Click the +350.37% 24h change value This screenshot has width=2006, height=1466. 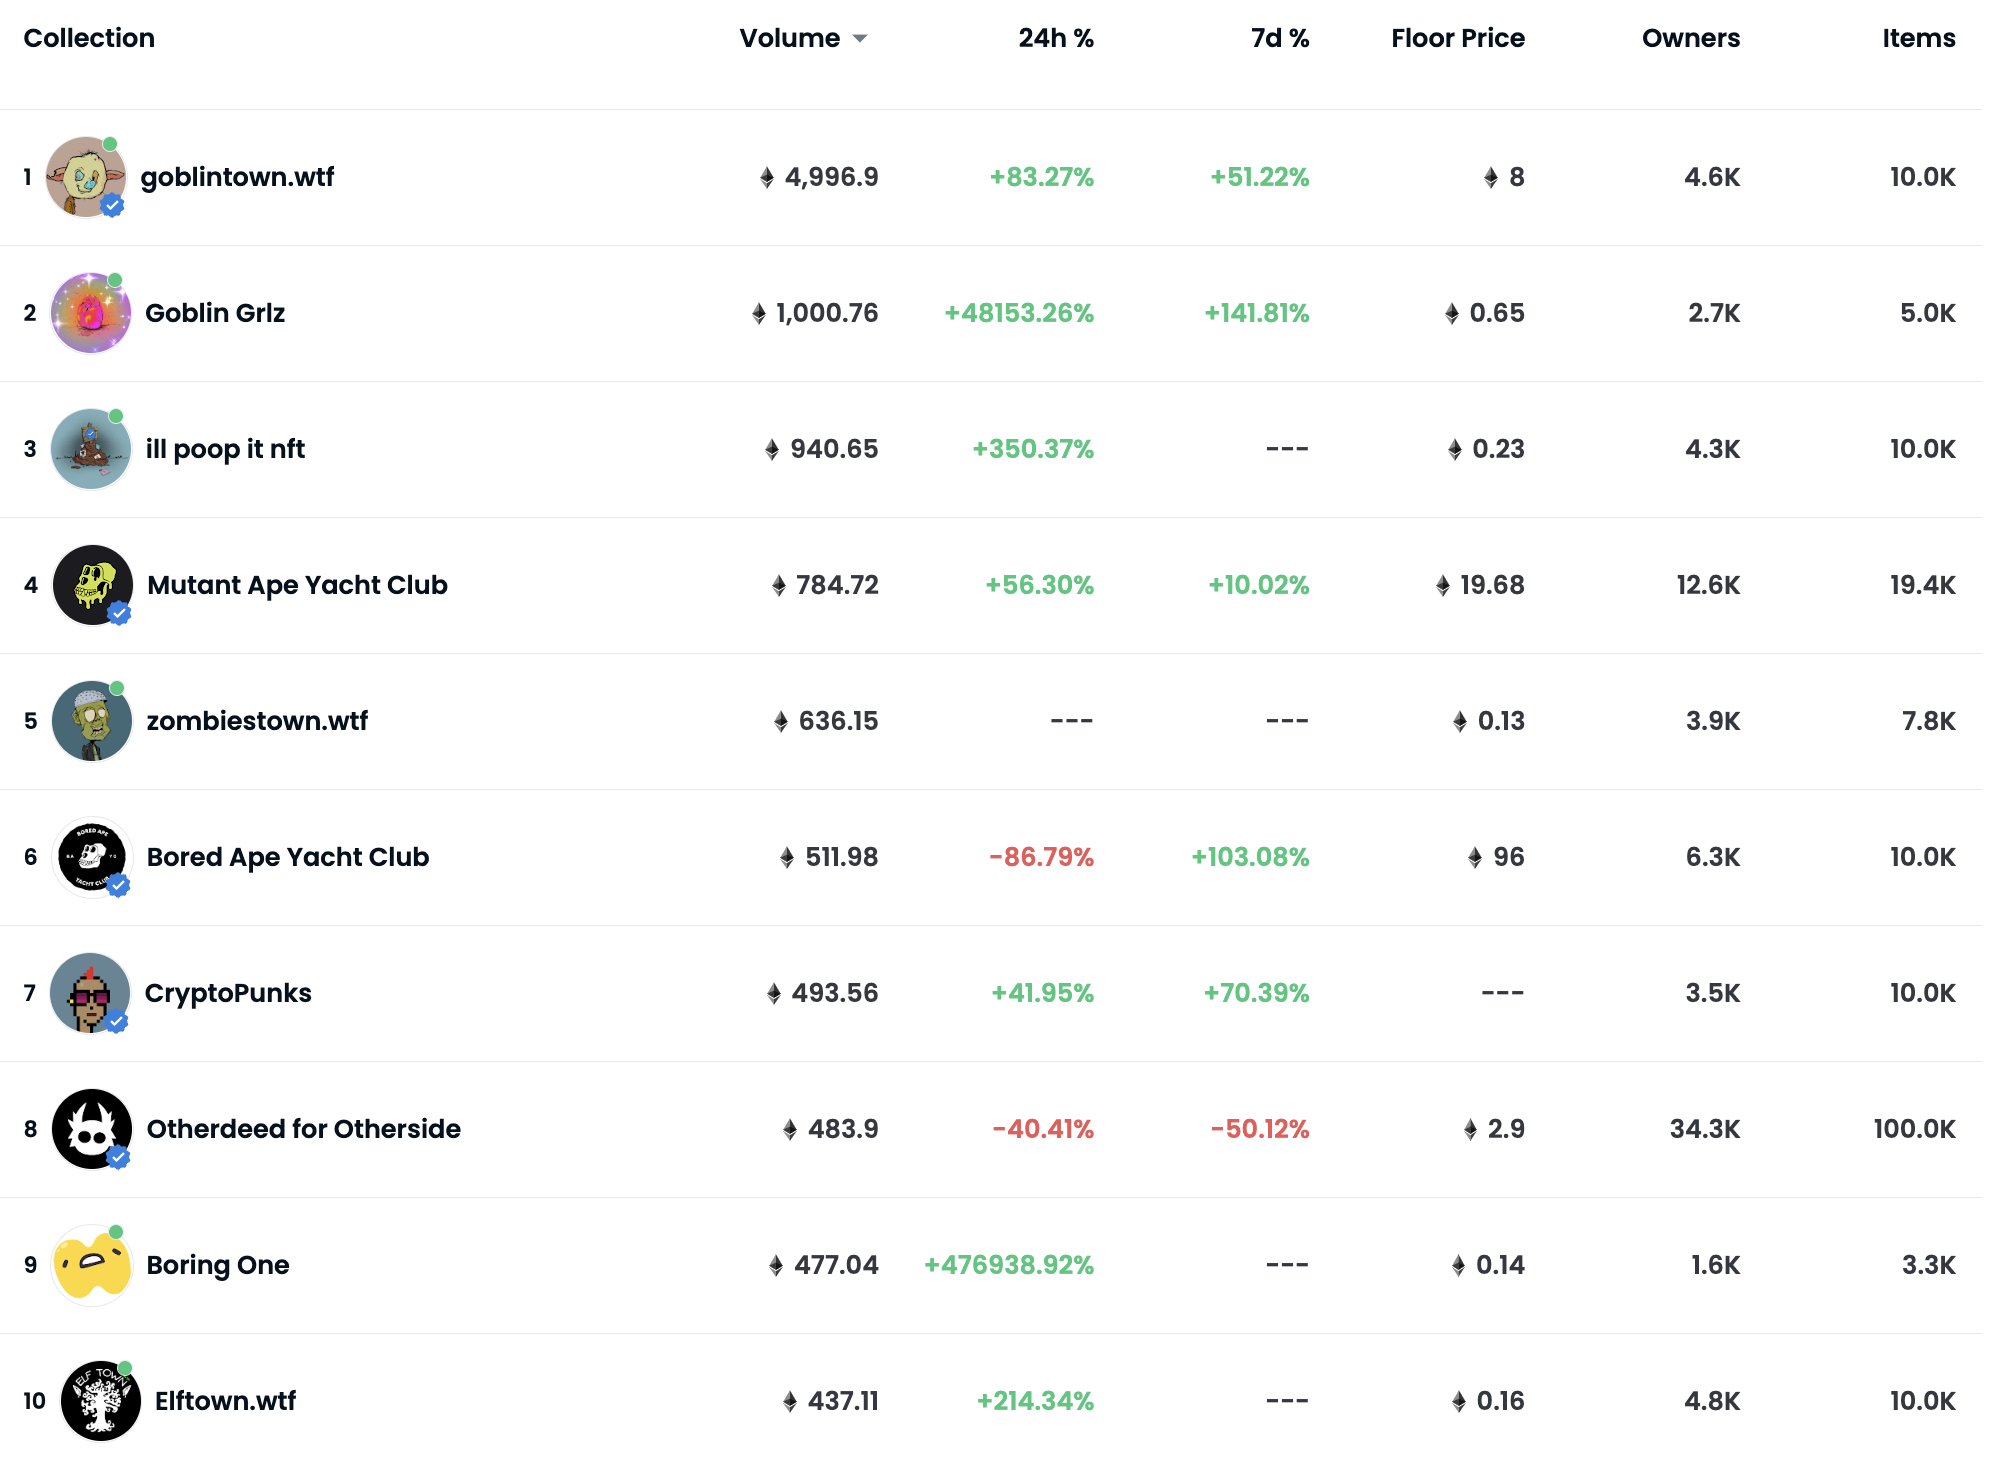[x=1033, y=449]
